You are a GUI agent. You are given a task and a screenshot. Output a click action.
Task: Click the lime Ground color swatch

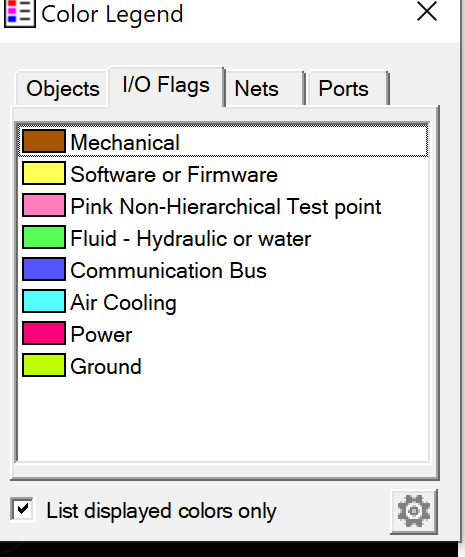(44, 365)
